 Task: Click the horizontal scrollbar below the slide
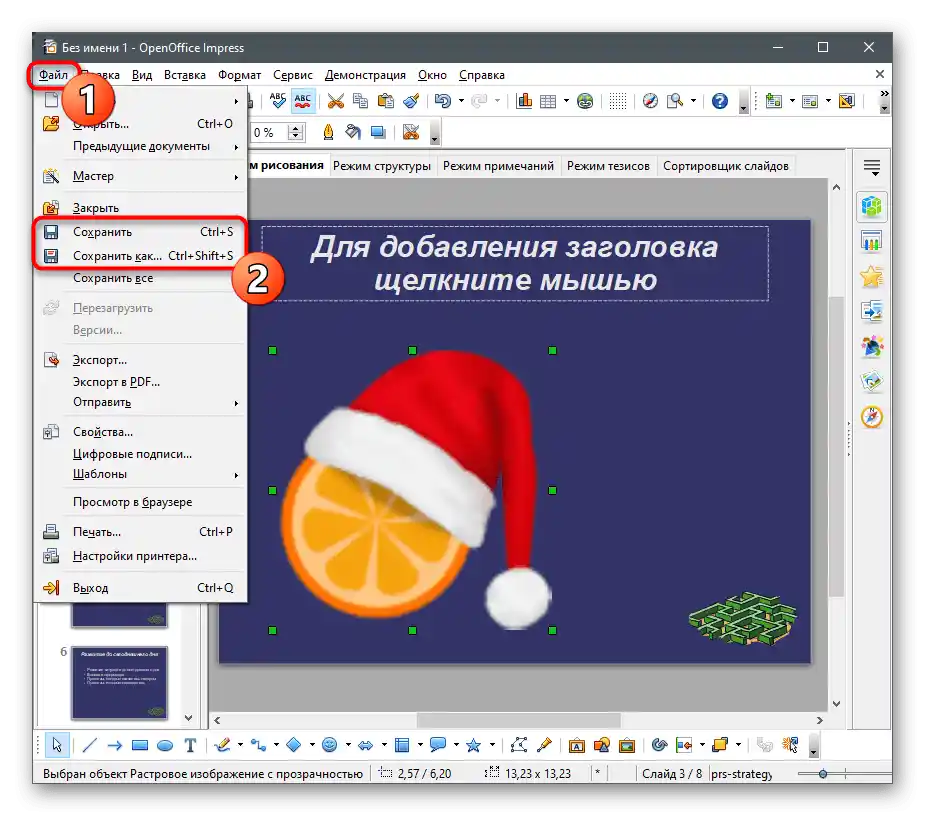click(x=519, y=720)
